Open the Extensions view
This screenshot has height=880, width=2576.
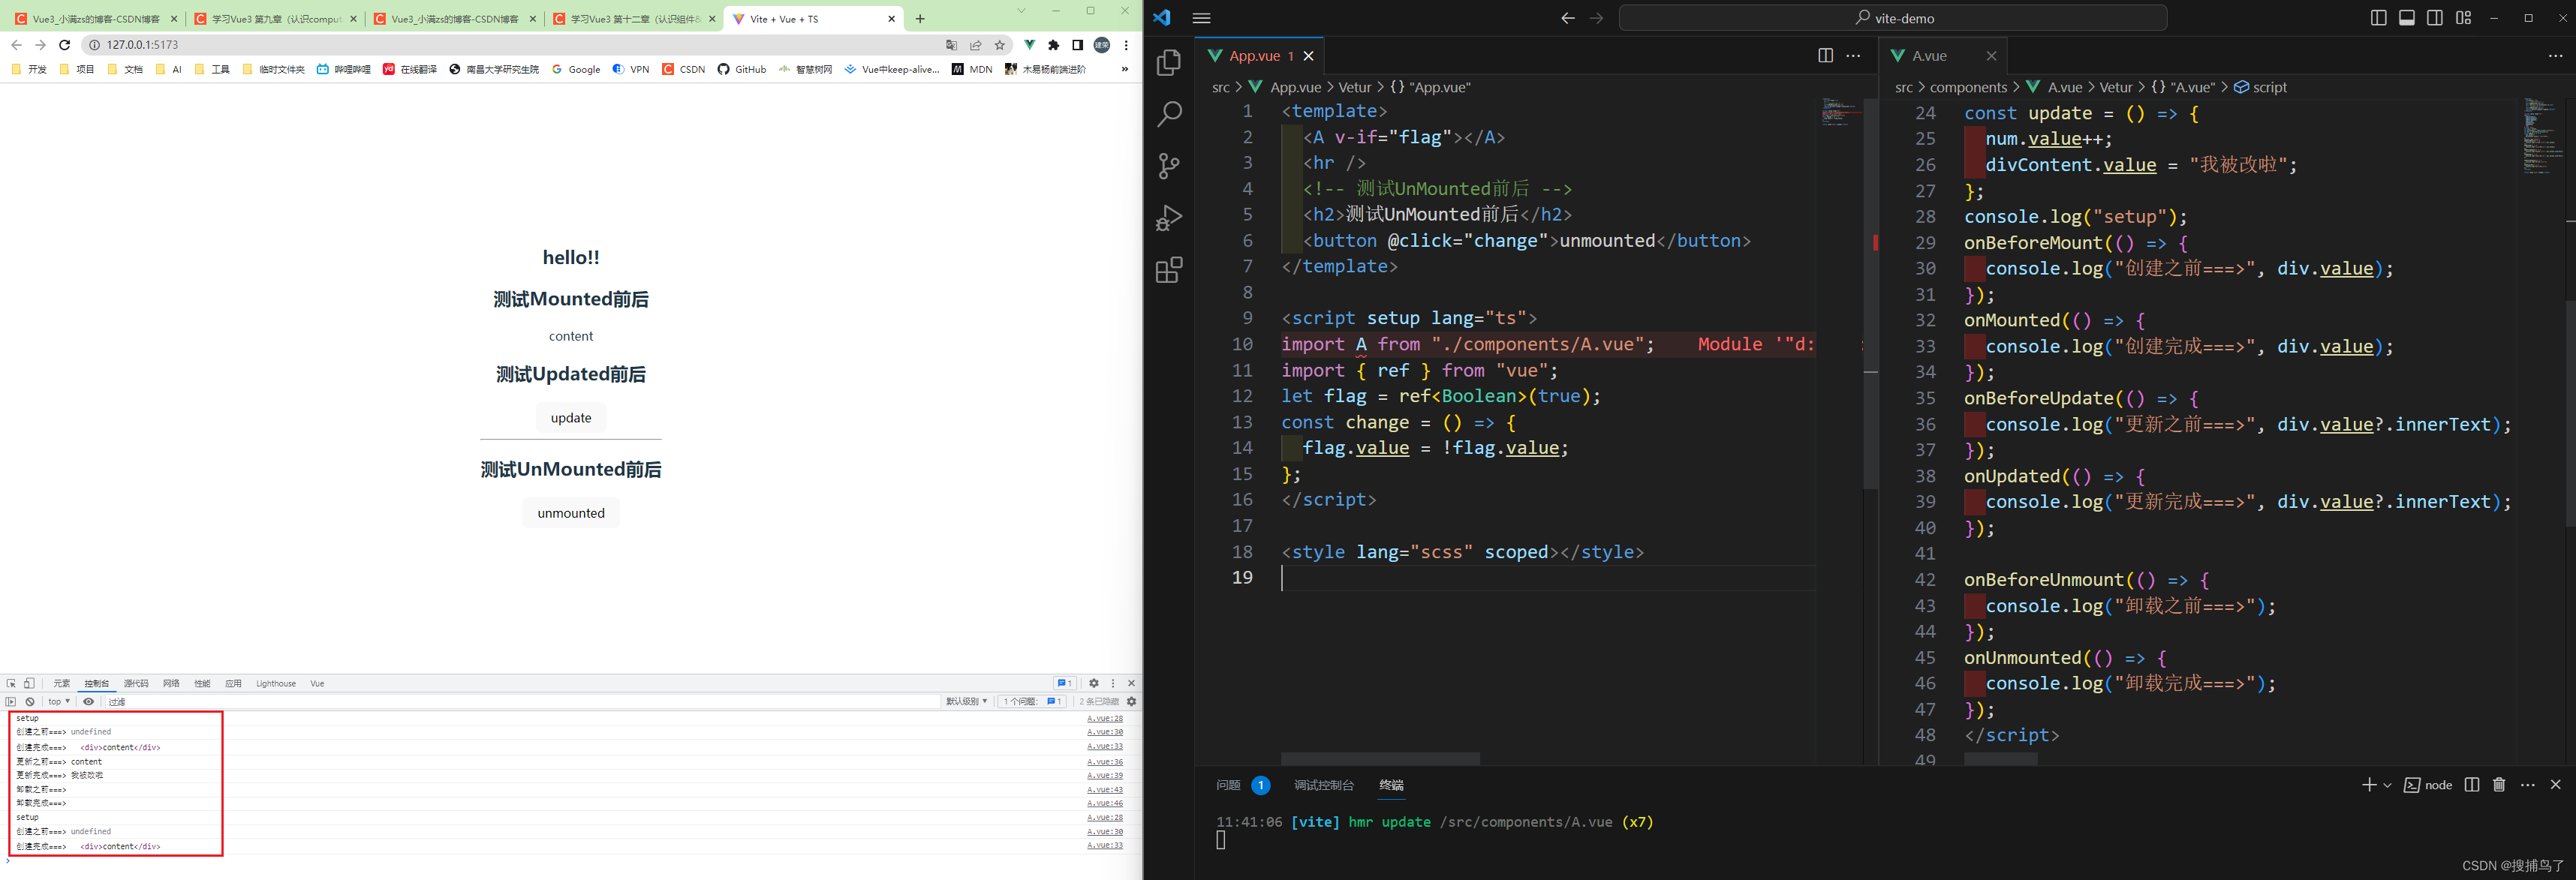point(1169,270)
